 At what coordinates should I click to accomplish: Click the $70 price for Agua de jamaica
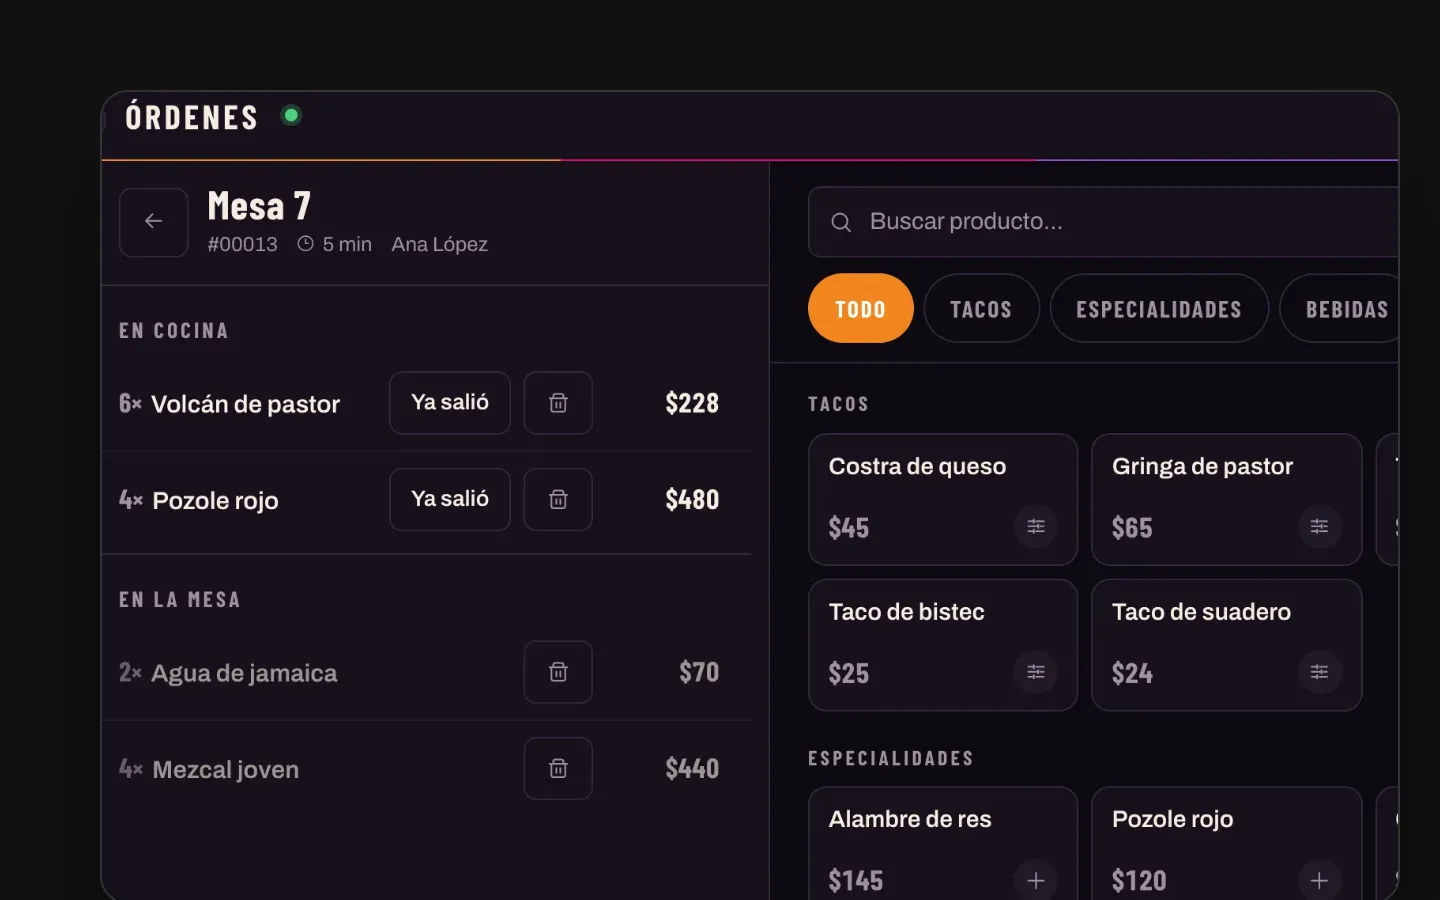699,672
